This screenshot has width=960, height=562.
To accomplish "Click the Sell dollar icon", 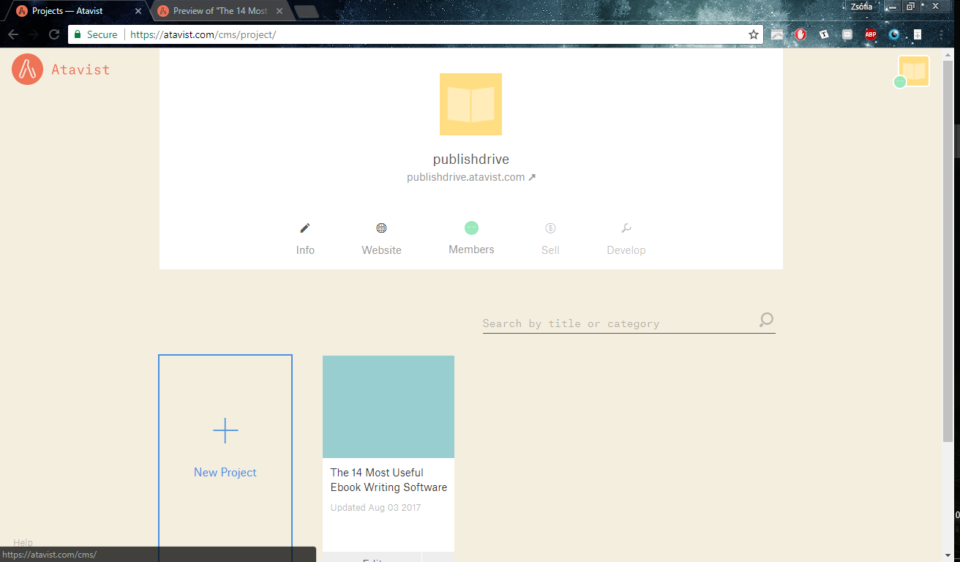I will (x=550, y=228).
